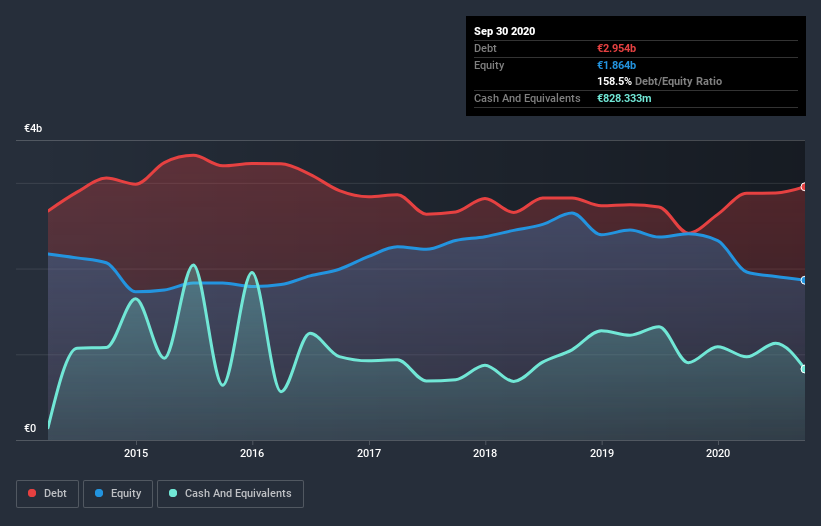Image resolution: width=821 pixels, height=526 pixels.
Task: Click the 158.5% Debt/Equity Ratio text
Action: (660, 81)
